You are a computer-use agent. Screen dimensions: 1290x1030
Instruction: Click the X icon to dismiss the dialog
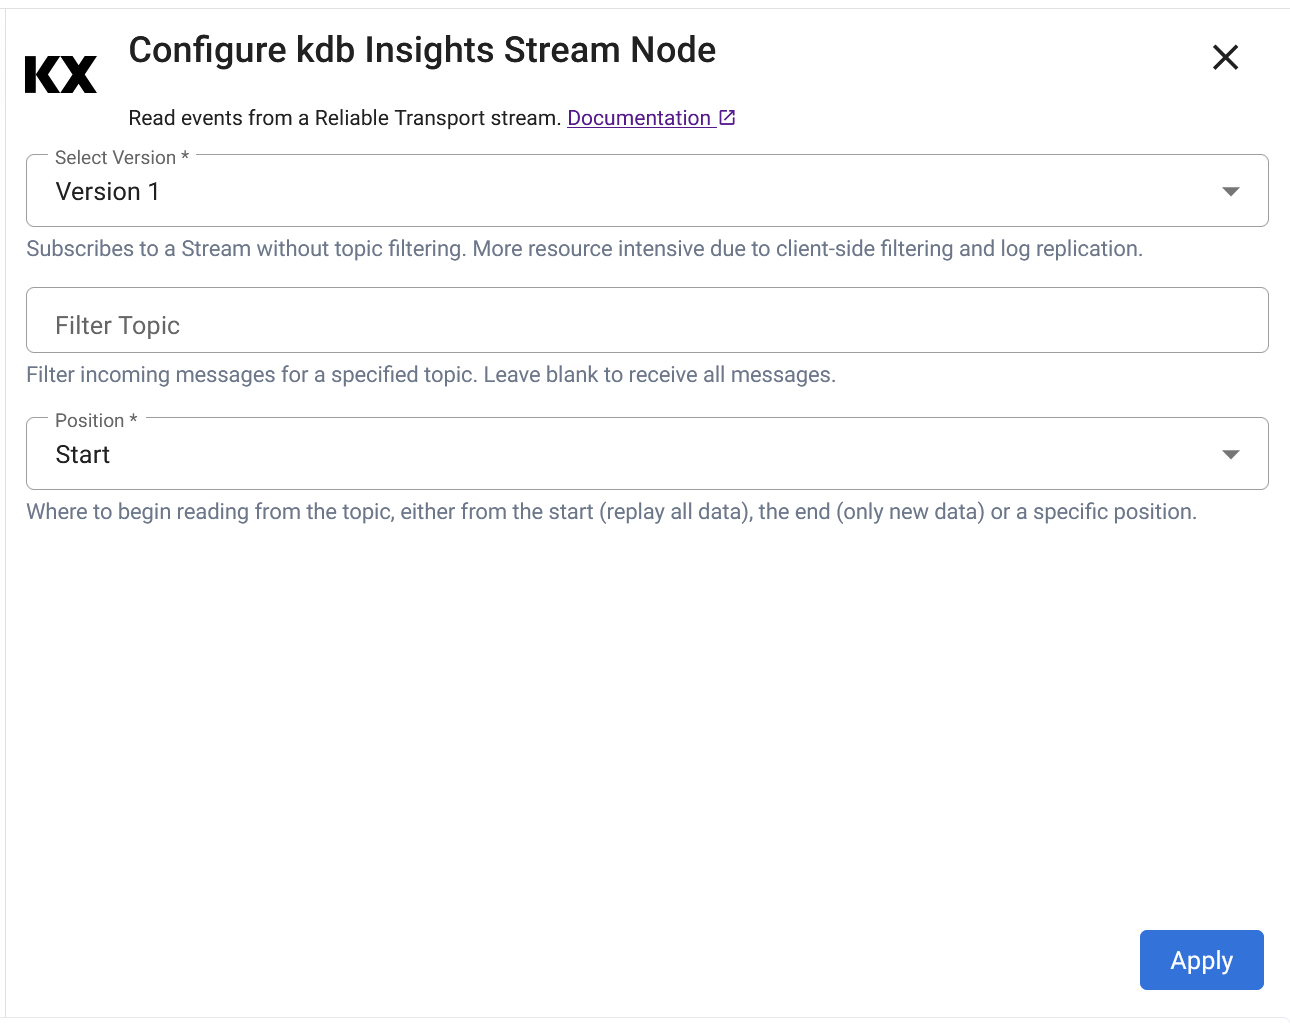(x=1225, y=57)
